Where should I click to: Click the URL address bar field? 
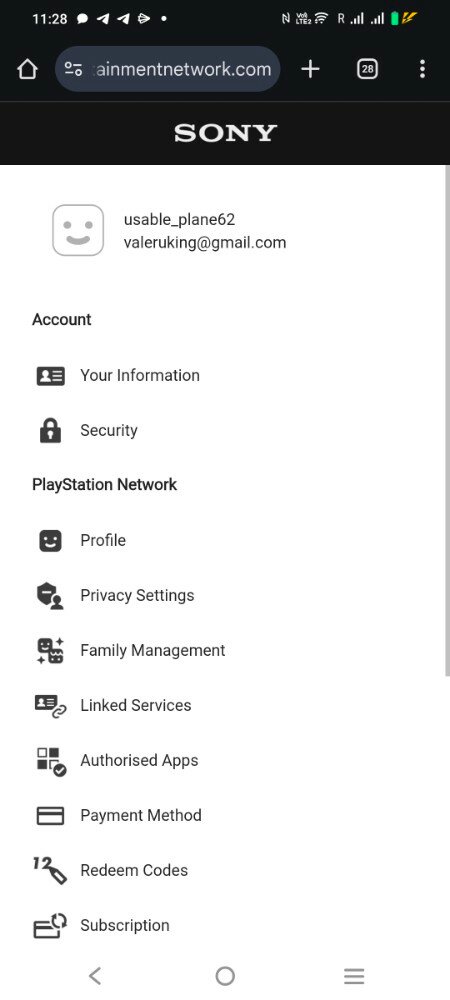[x=168, y=69]
